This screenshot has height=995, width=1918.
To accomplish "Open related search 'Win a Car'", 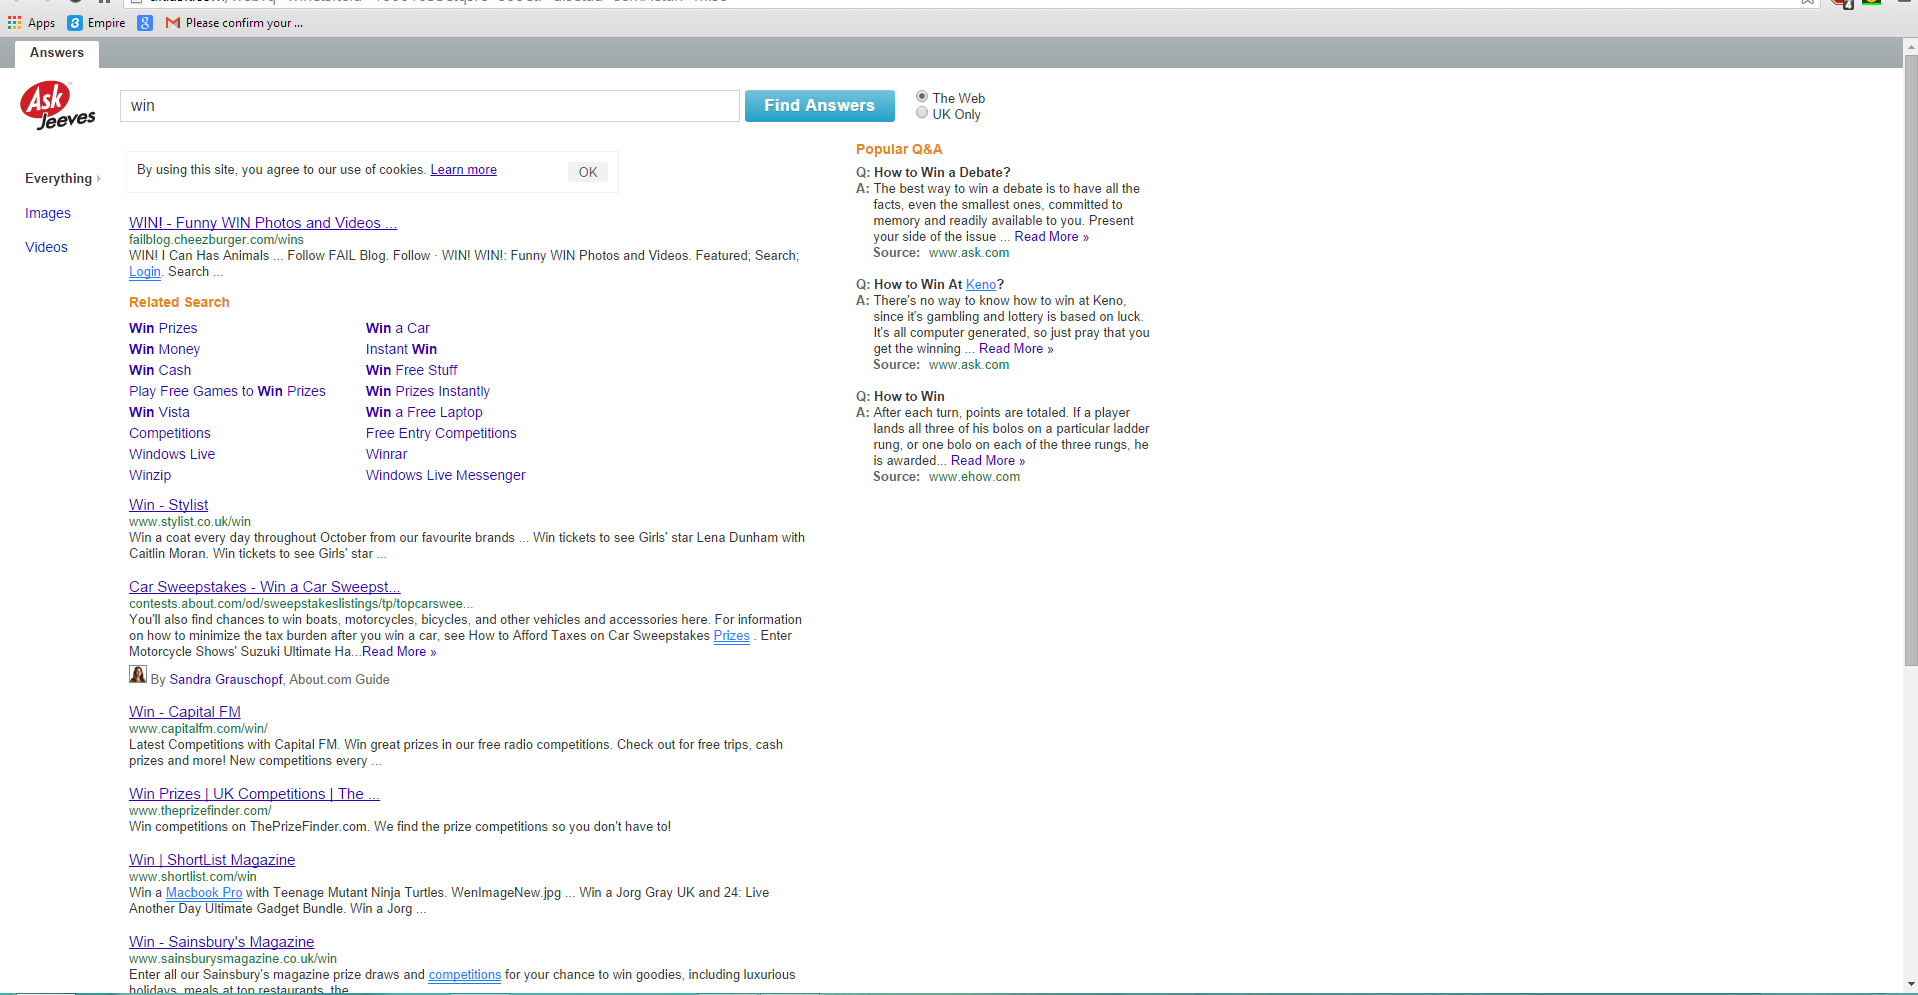I will (398, 328).
